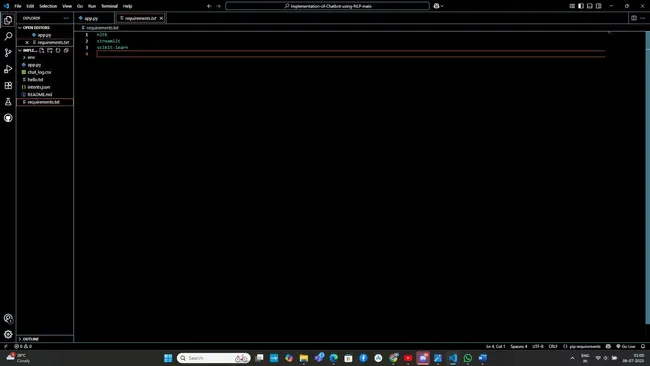Viewport: 650px width, 366px height.
Task: Change the pip requirements language mode
Action: tap(585, 346)
